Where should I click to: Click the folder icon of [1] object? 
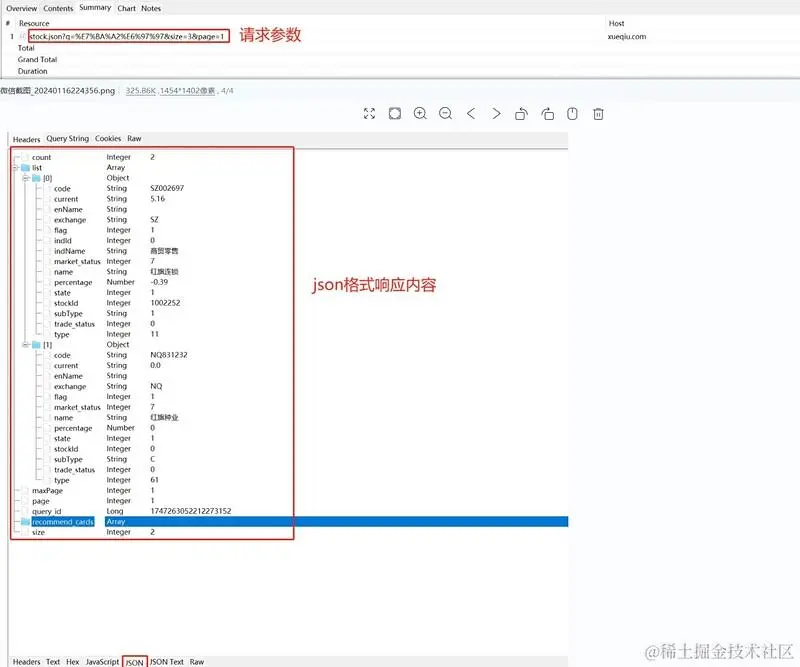[36, 344]
